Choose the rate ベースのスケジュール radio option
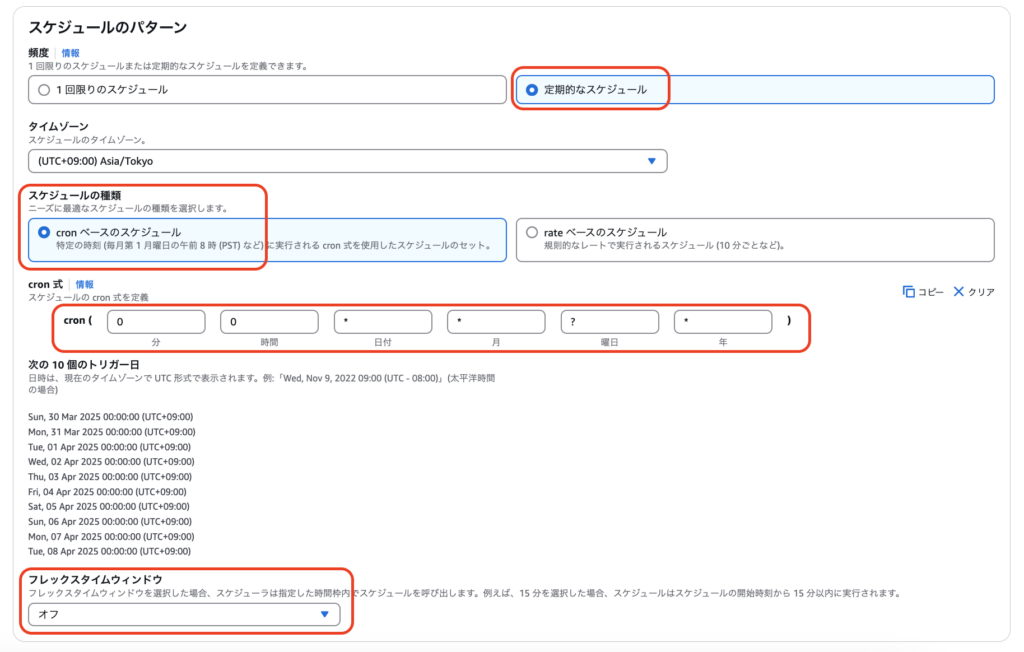This screenshot has height=652, width=1024. [x=531, y=232]
